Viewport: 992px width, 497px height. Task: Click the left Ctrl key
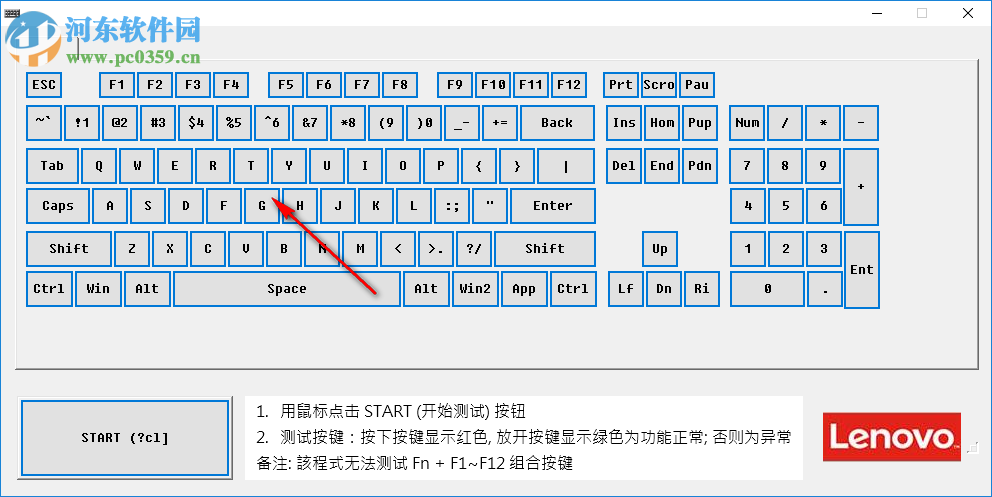click(49, 289)
